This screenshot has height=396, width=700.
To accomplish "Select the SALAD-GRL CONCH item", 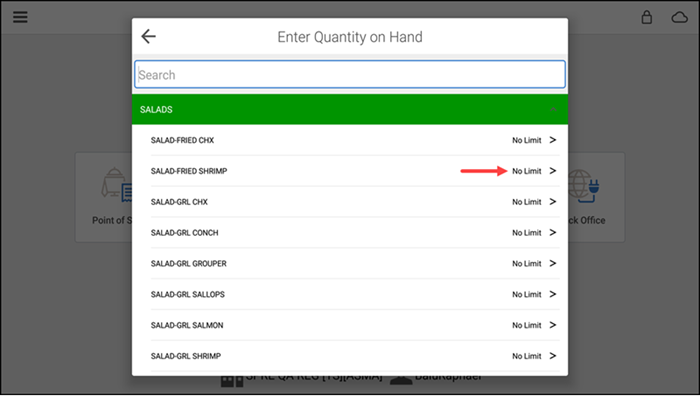I will (355, 233).
